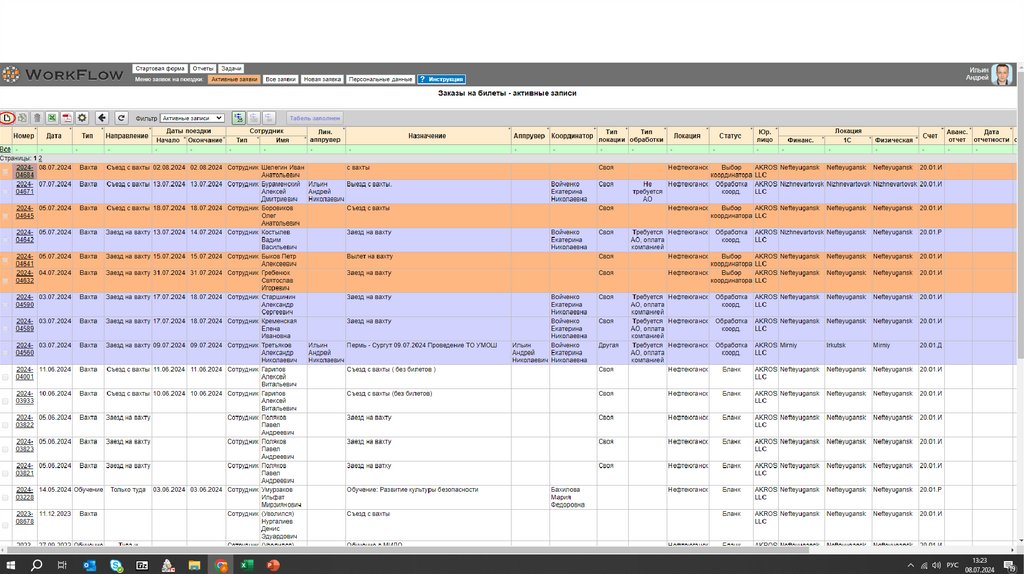The image size is (1024, 574).
Task: Open the 'Отчеты' menu tab
Action: [203, 69]
